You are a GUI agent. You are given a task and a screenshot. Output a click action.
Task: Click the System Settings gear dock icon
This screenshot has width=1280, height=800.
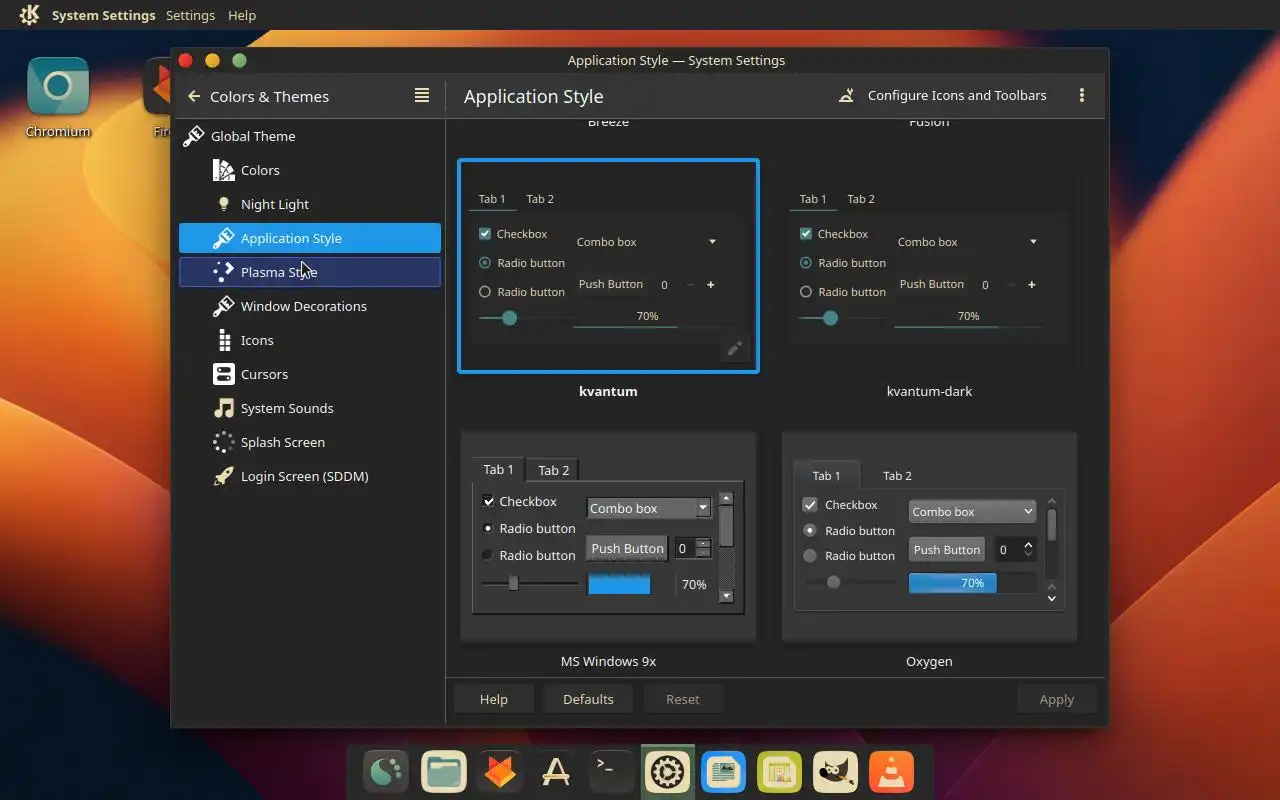tap(667, 772)
